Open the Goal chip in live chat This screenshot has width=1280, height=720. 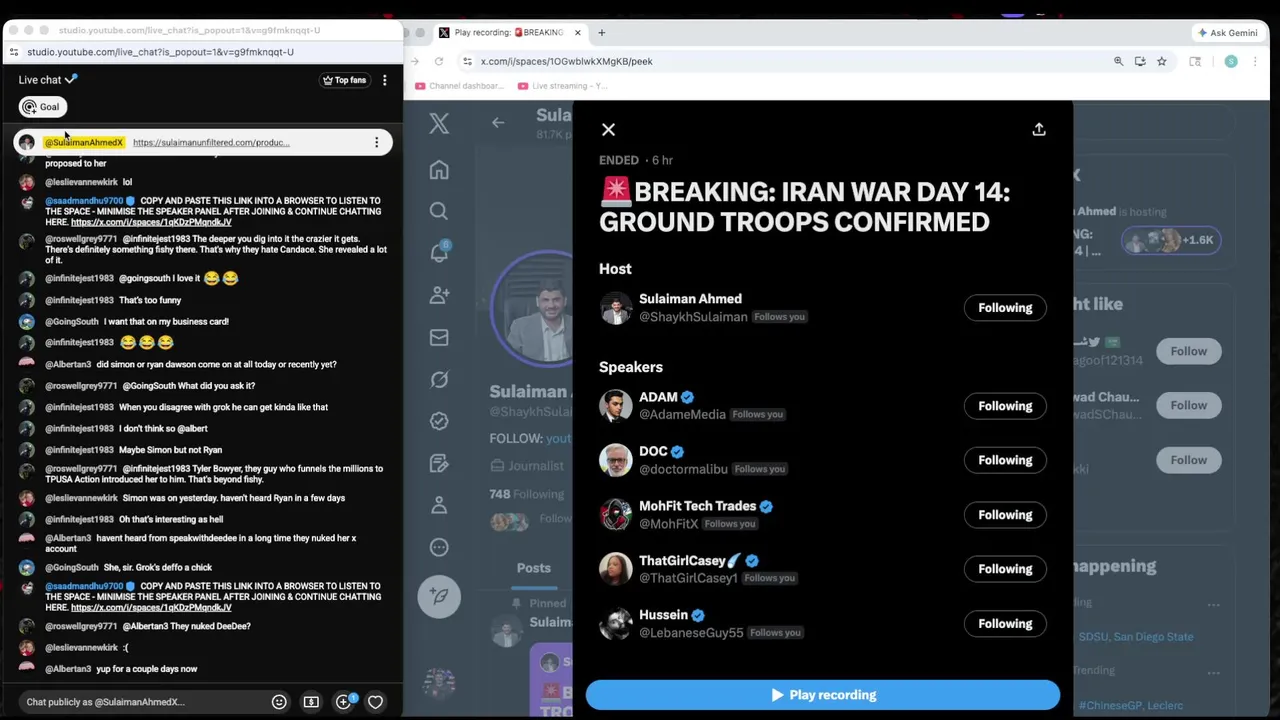point(42,107)
